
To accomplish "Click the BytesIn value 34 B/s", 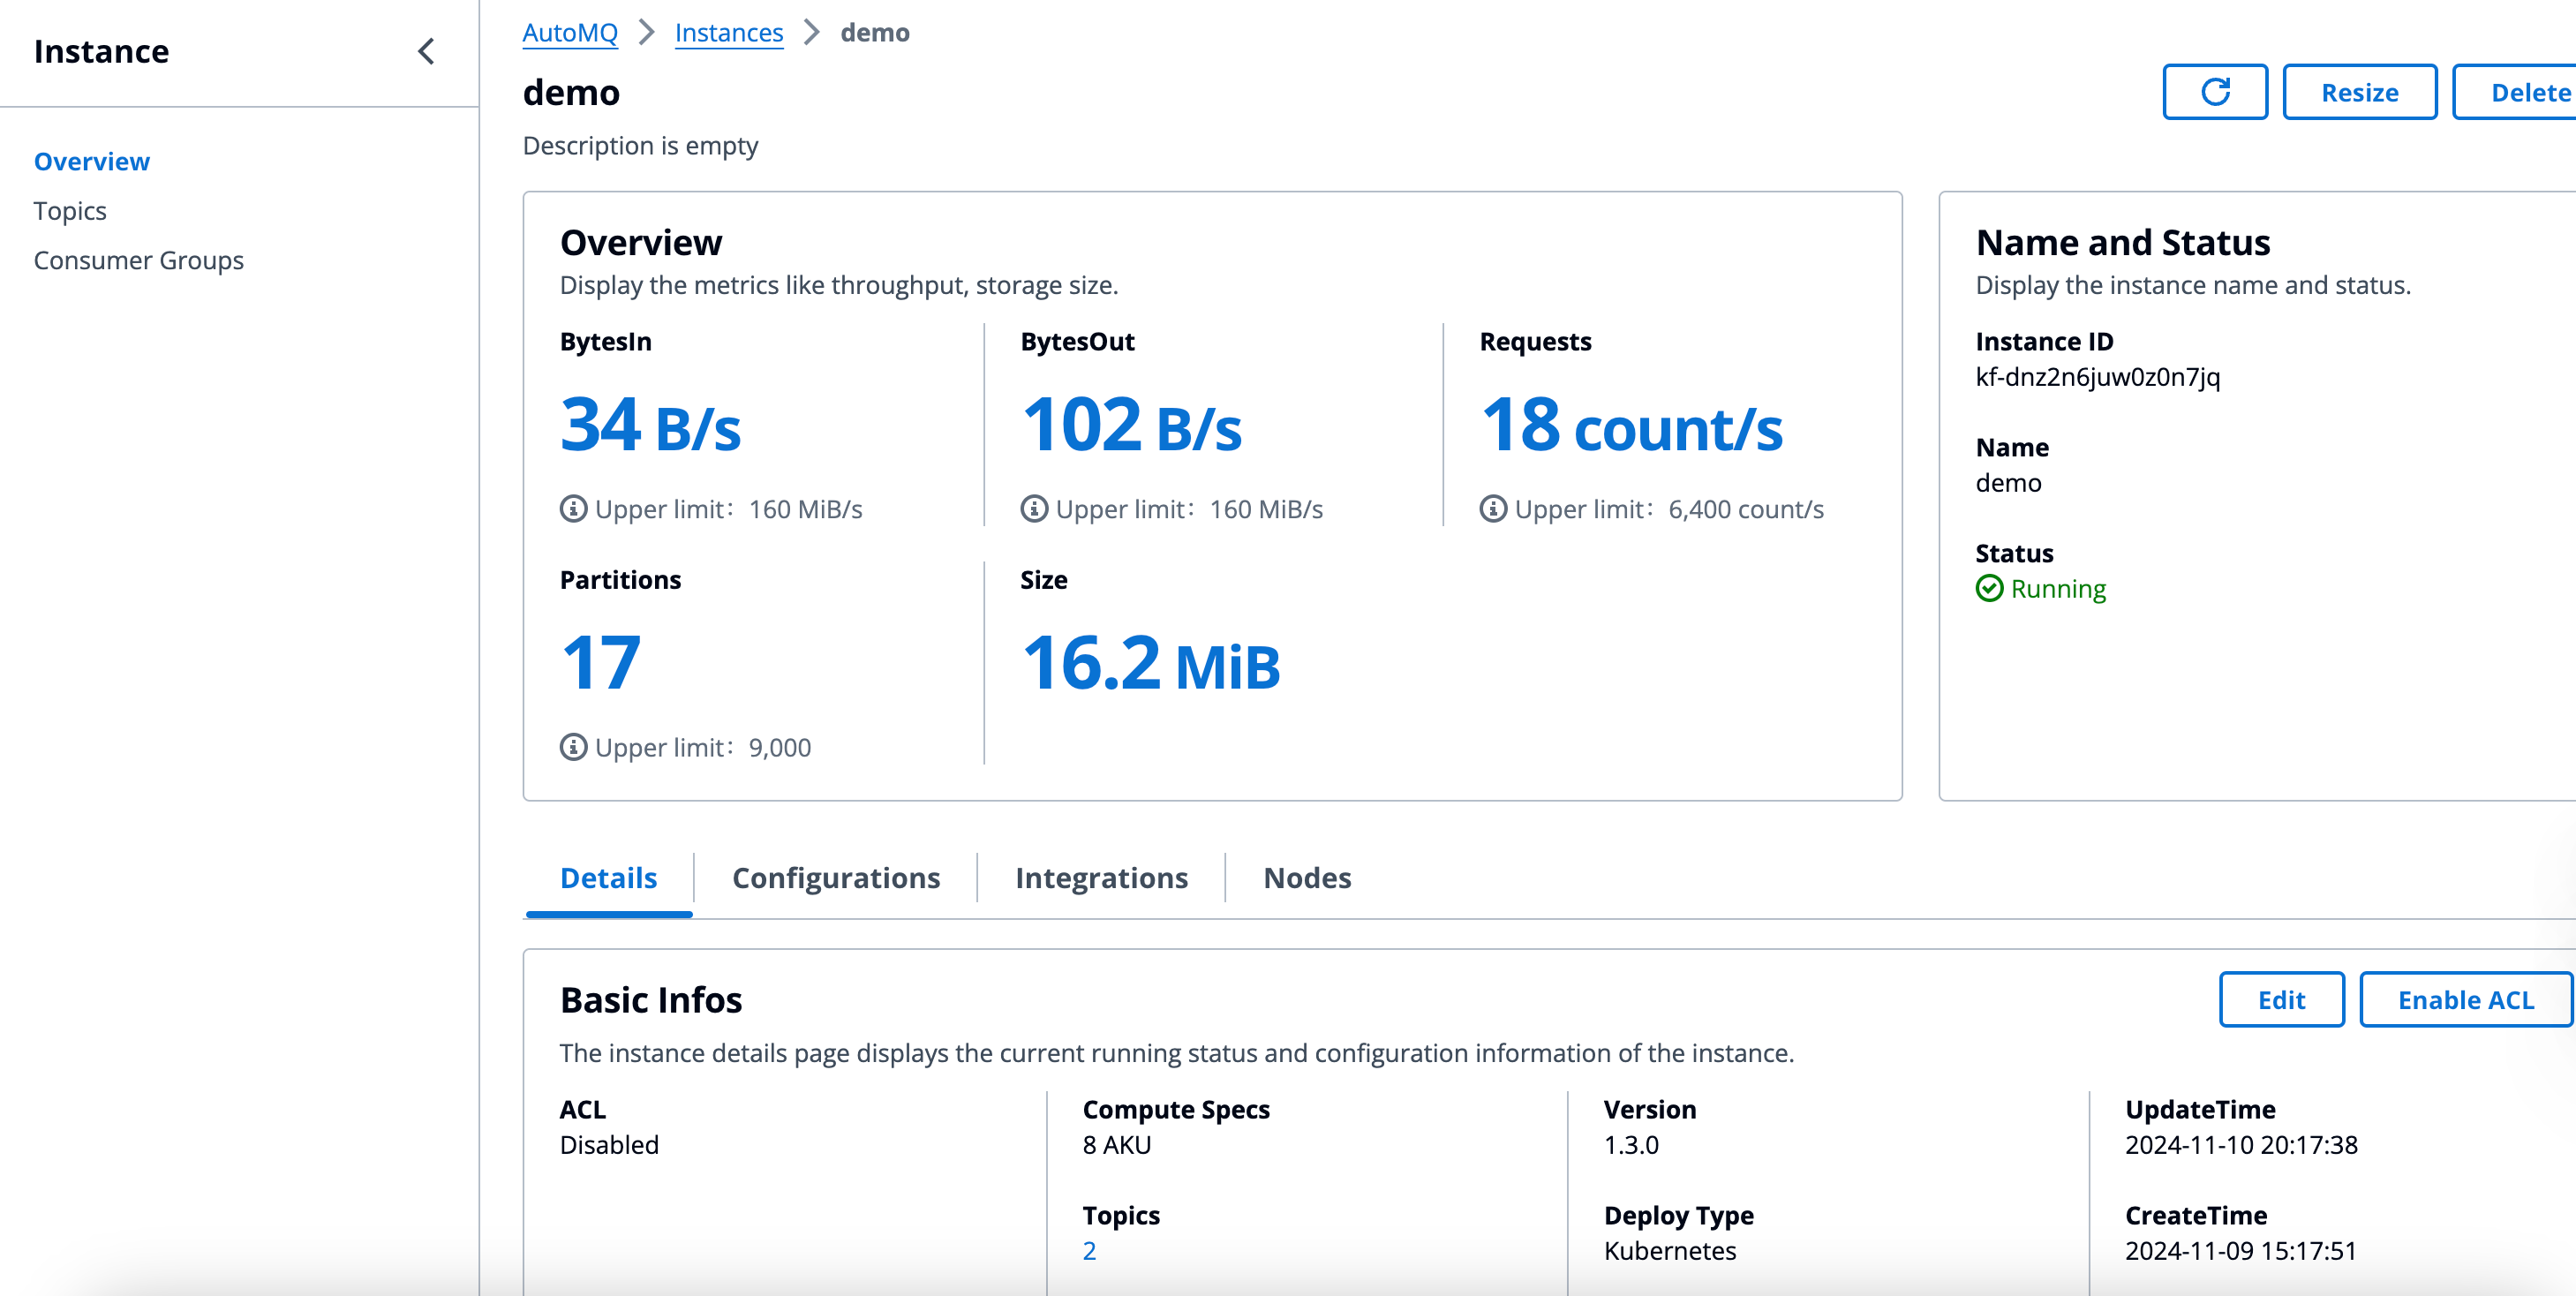I will (651, 425).
